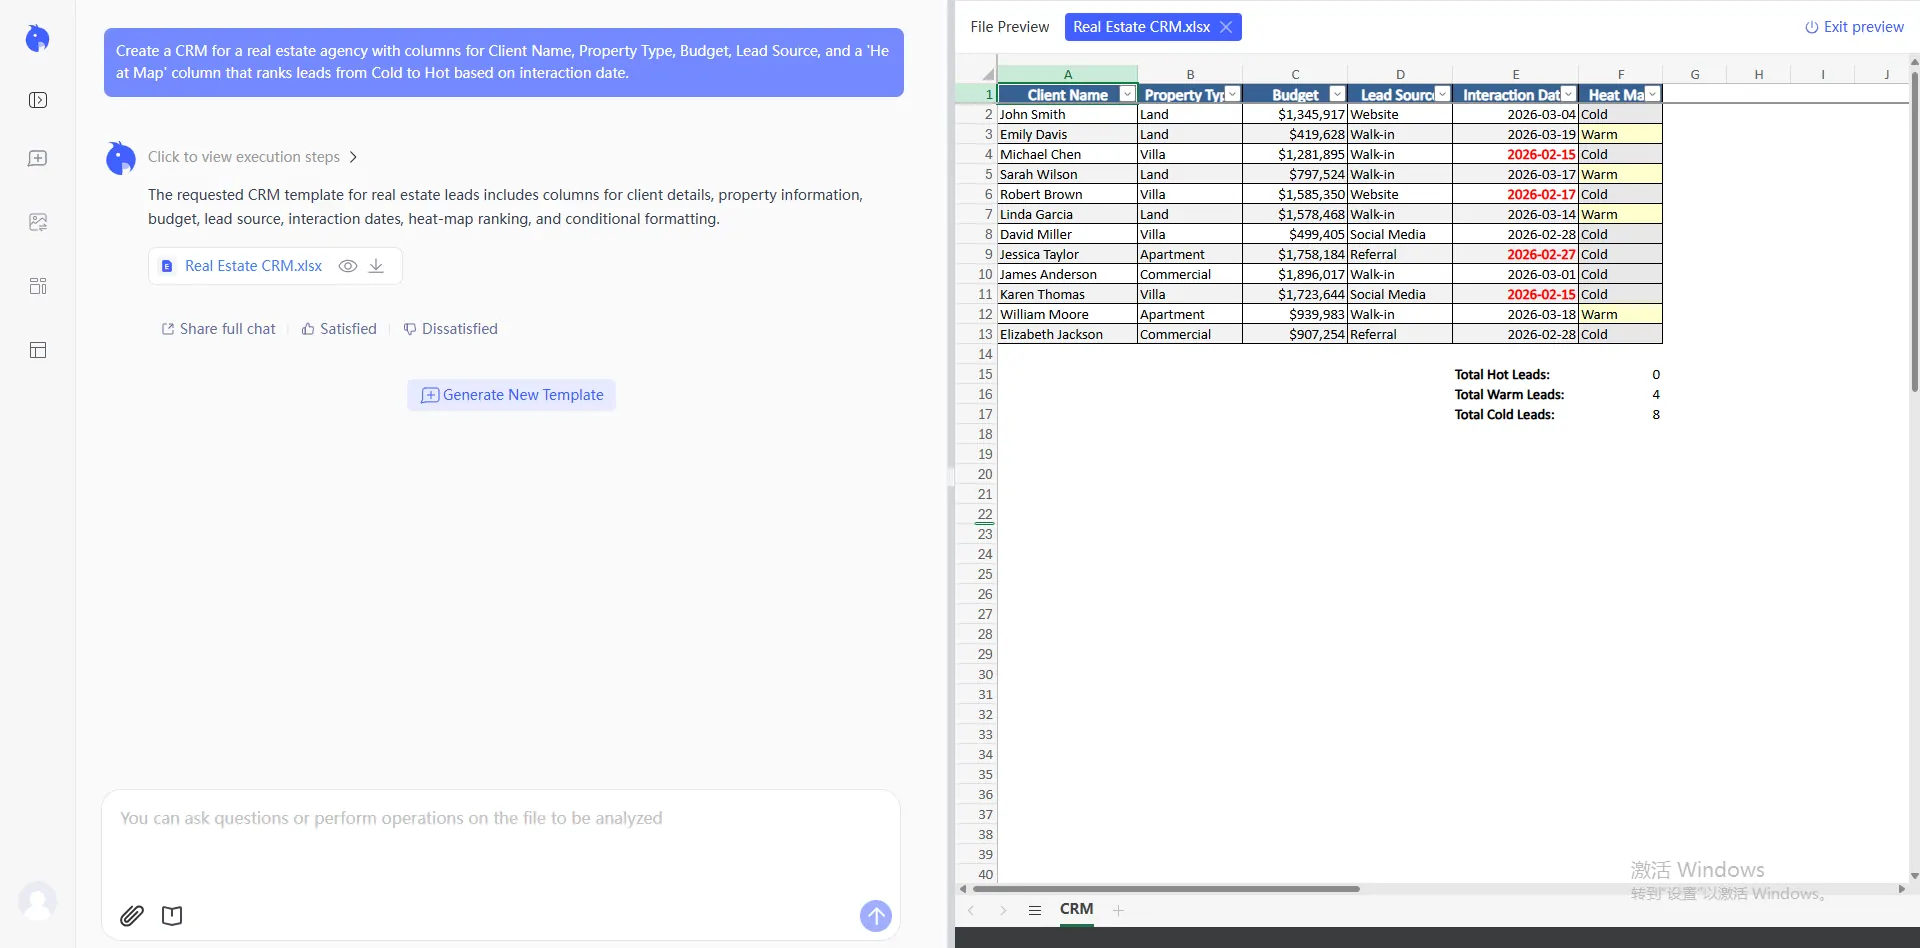Viewport: 1920px width, 948px height.
Task: Click Generate New Template button
Action: pyautogui.click(x=511, y=395)
